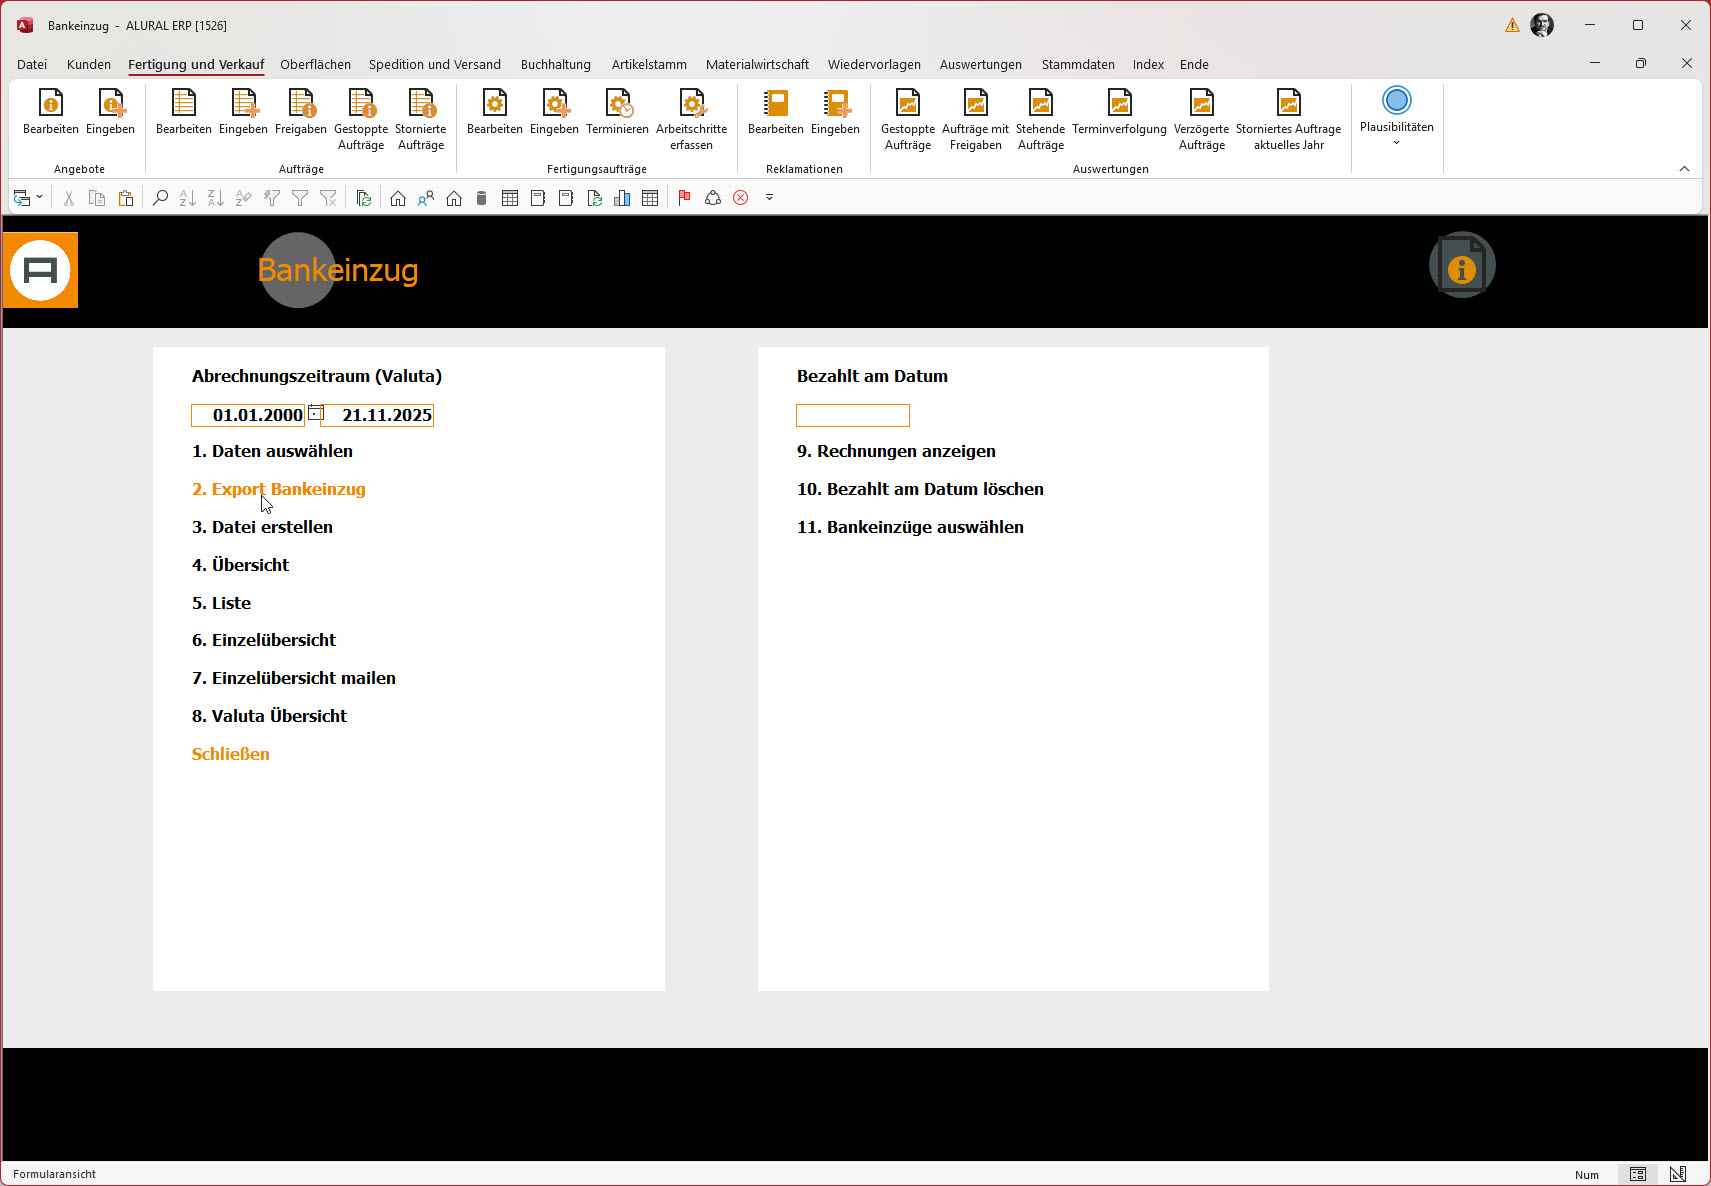Click the Schließen link

[231, 754]
